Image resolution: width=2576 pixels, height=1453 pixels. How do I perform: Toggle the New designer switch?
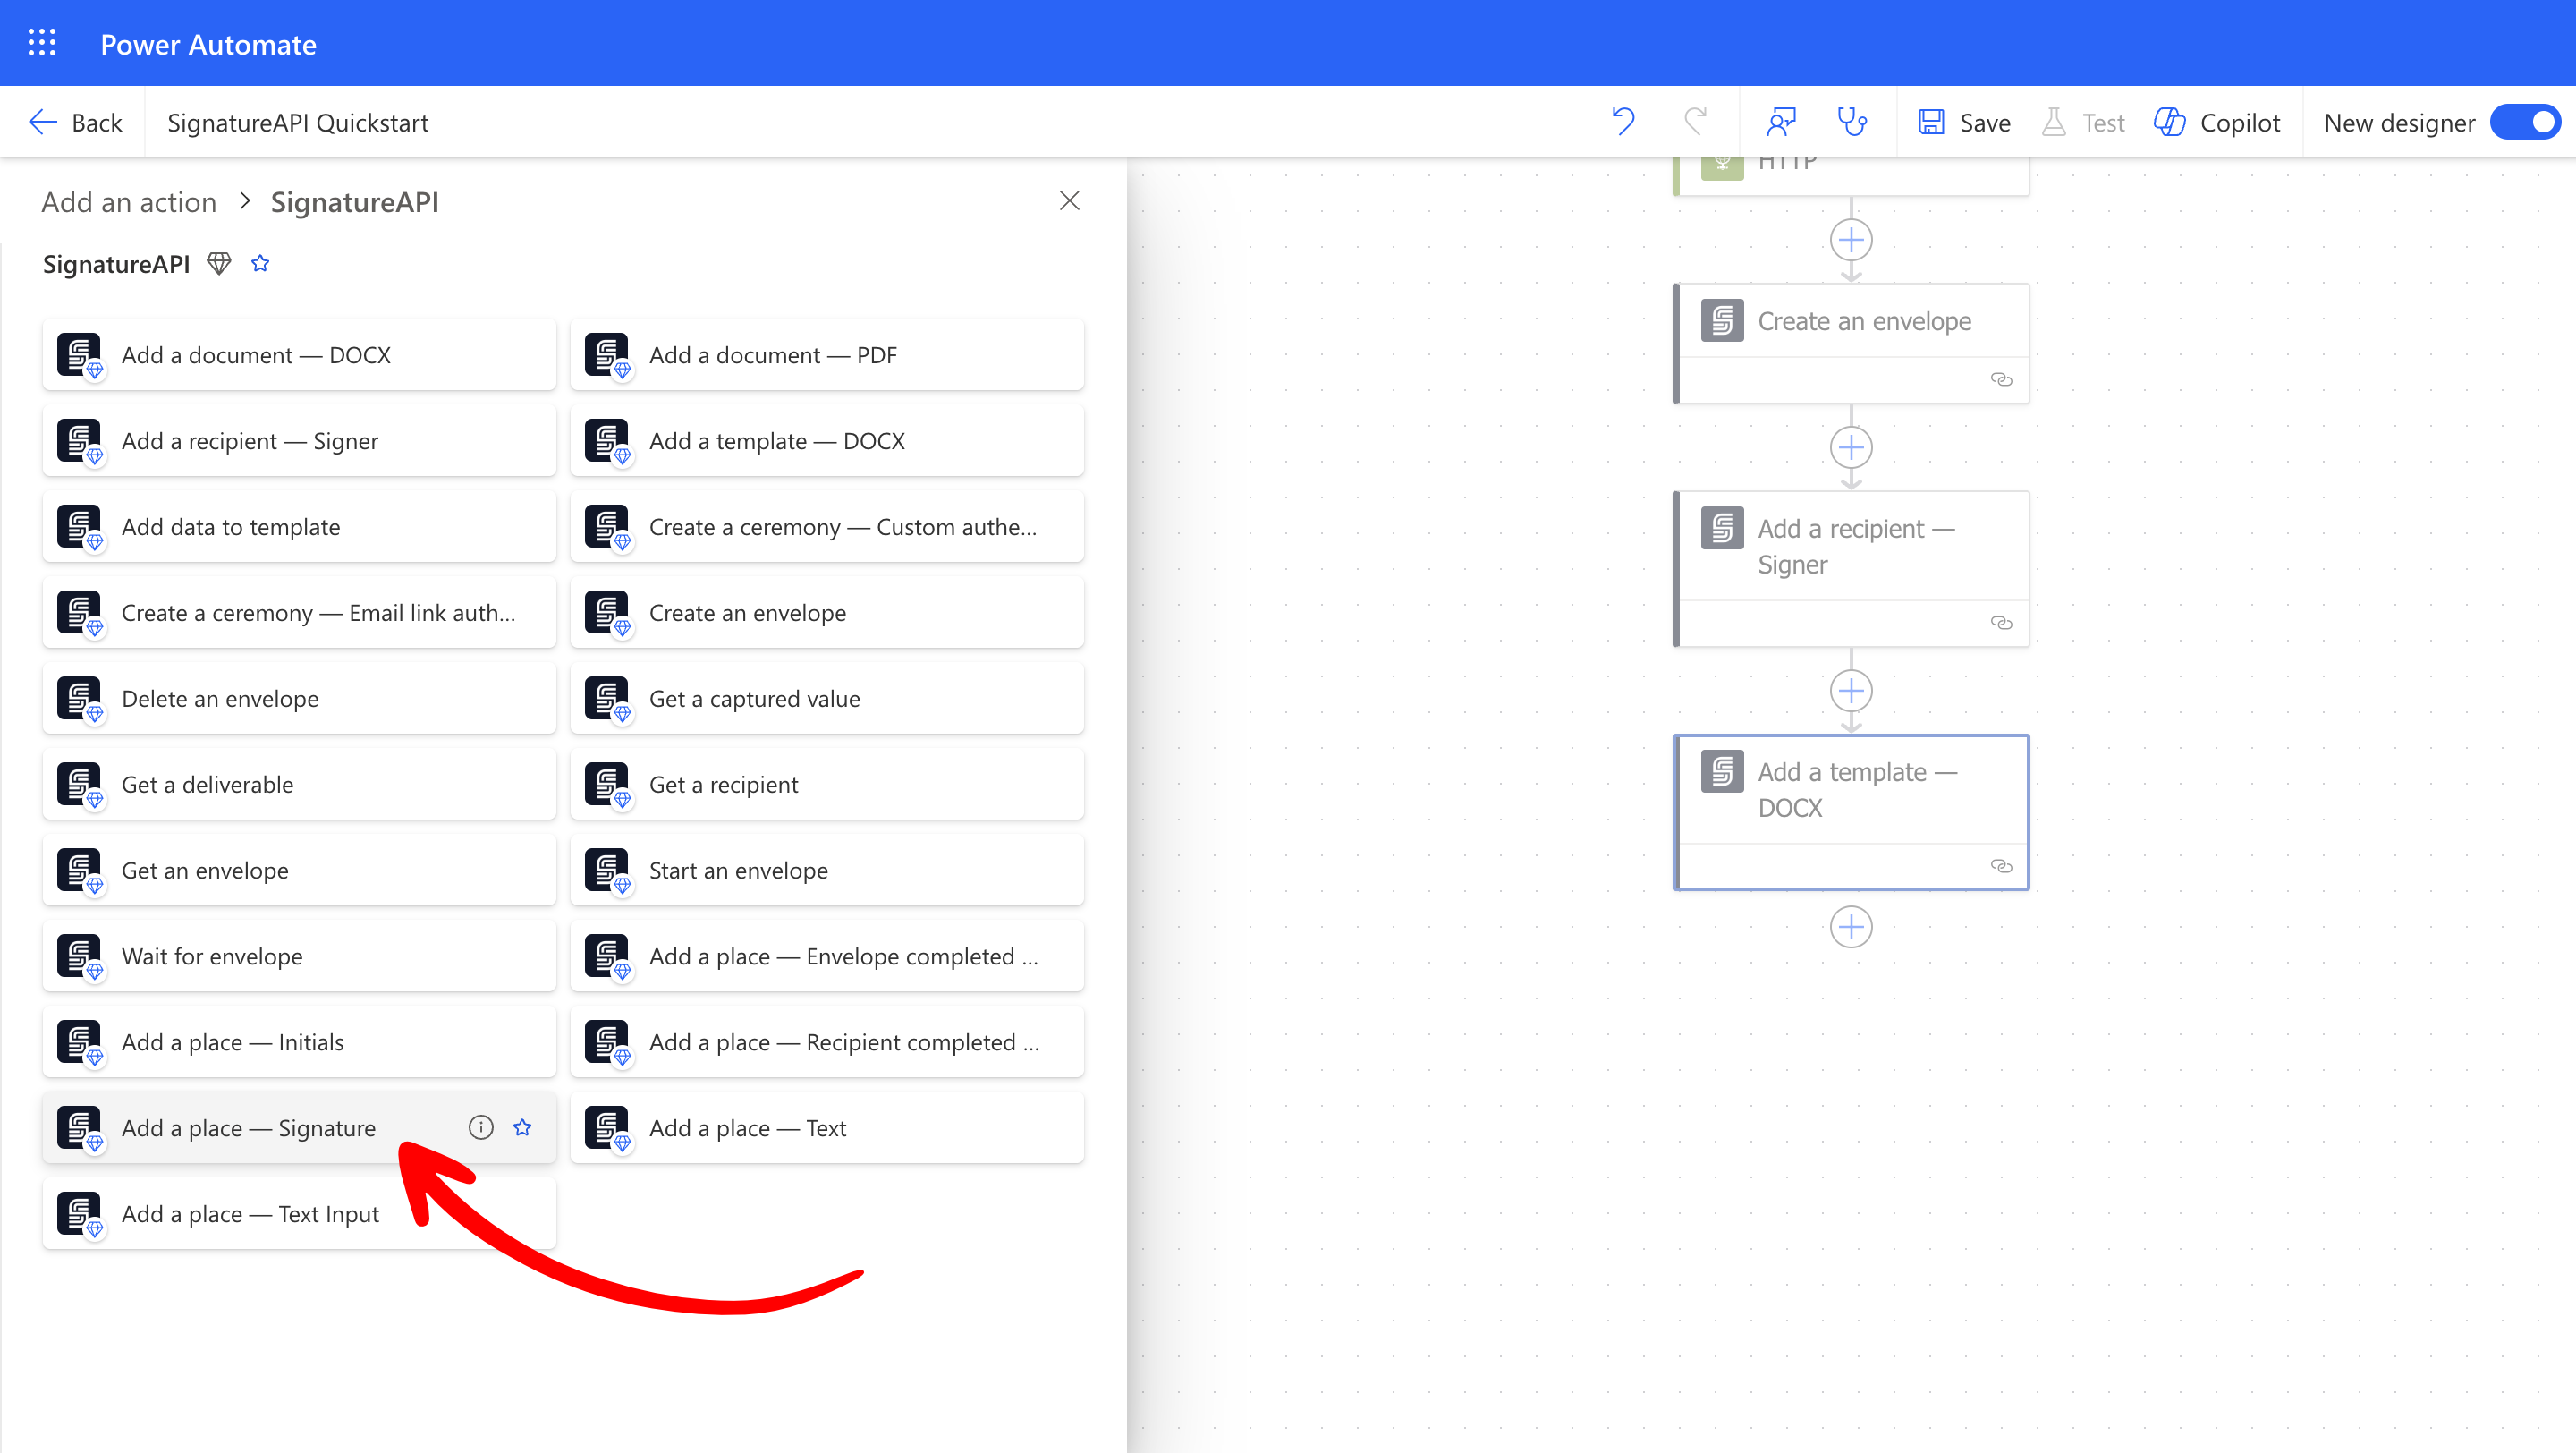point(2527,122)
